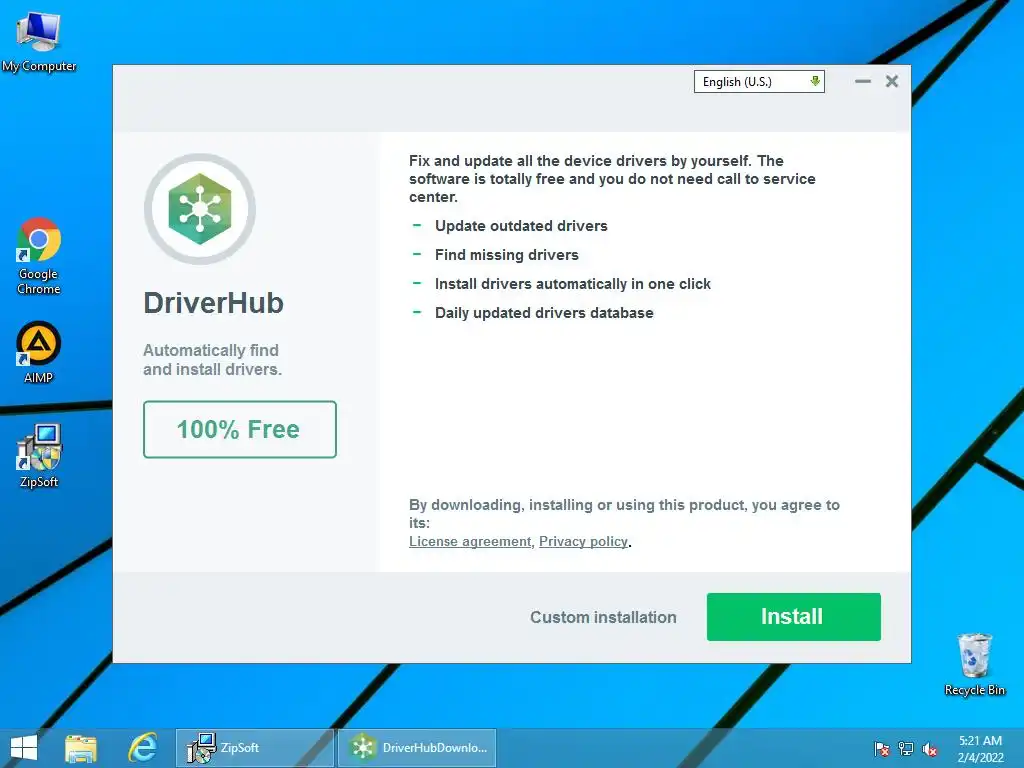Click the green arrow of language selector
Image resolution: width=1024 pixels, height=768 pixels.
[814, 81]
